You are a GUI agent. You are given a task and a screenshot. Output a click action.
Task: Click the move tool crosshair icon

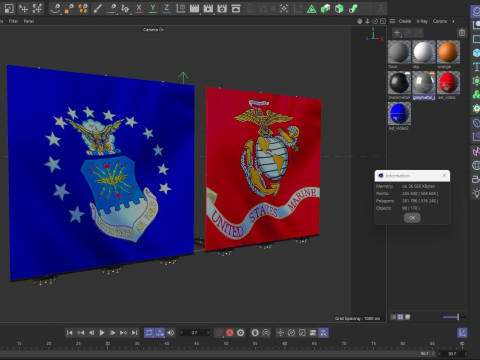coord(23,8)
